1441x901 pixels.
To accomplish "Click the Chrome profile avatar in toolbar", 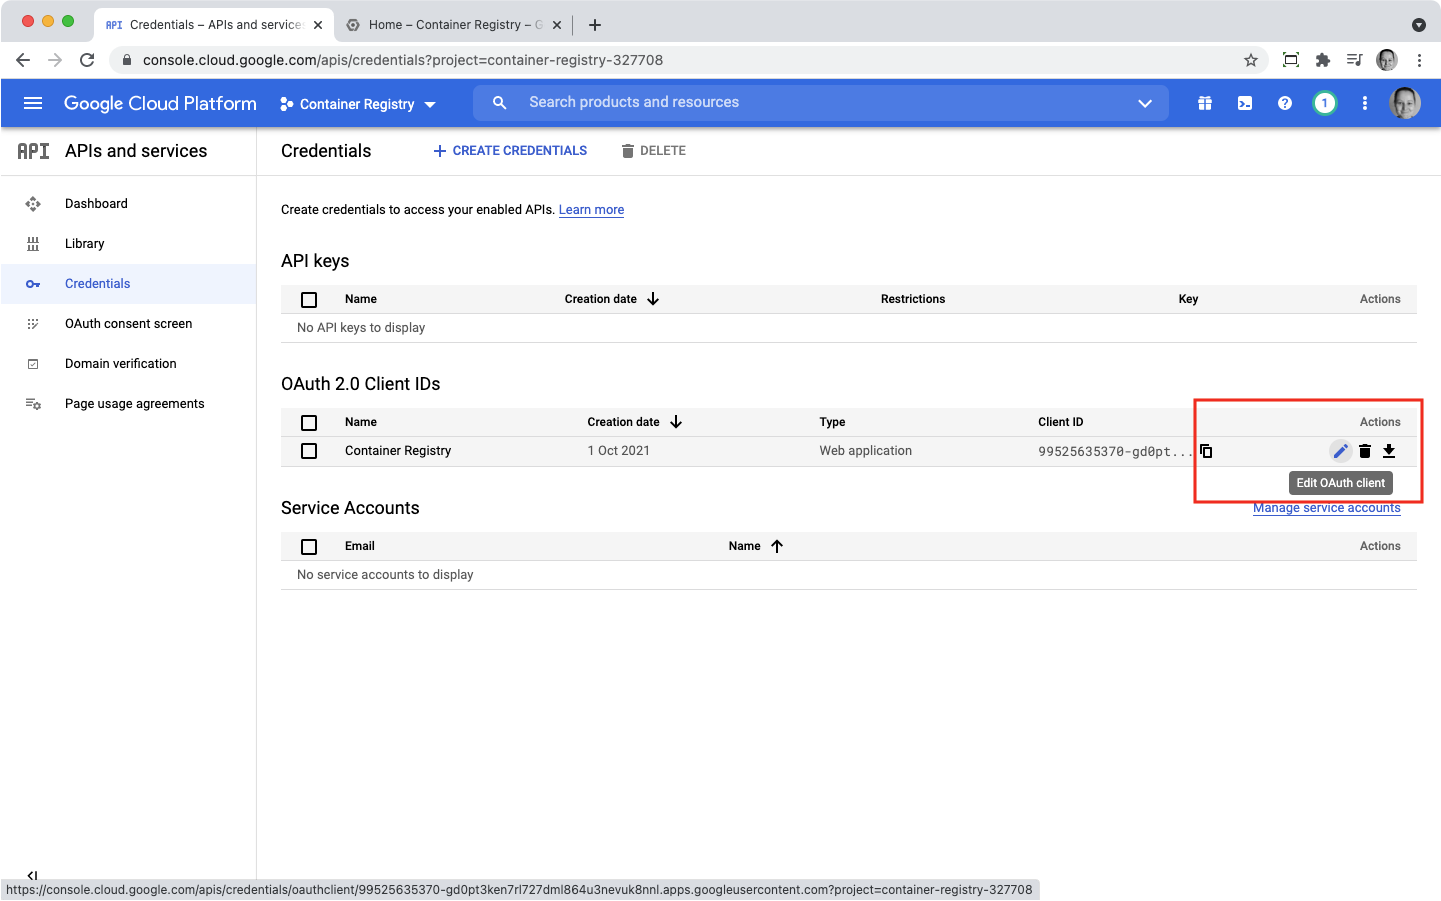I will coord(1387,60).
